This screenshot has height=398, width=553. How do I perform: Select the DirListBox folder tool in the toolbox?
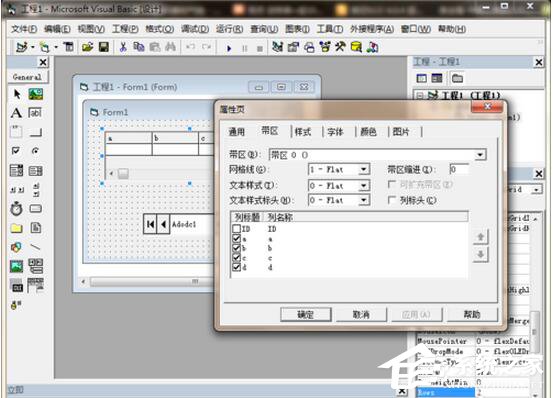click(16, 228)
